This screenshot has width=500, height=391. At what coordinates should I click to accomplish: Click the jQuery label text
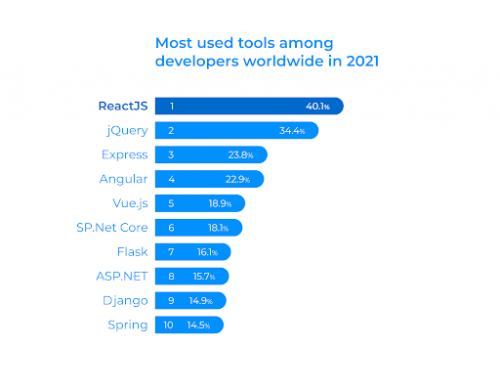127,131
